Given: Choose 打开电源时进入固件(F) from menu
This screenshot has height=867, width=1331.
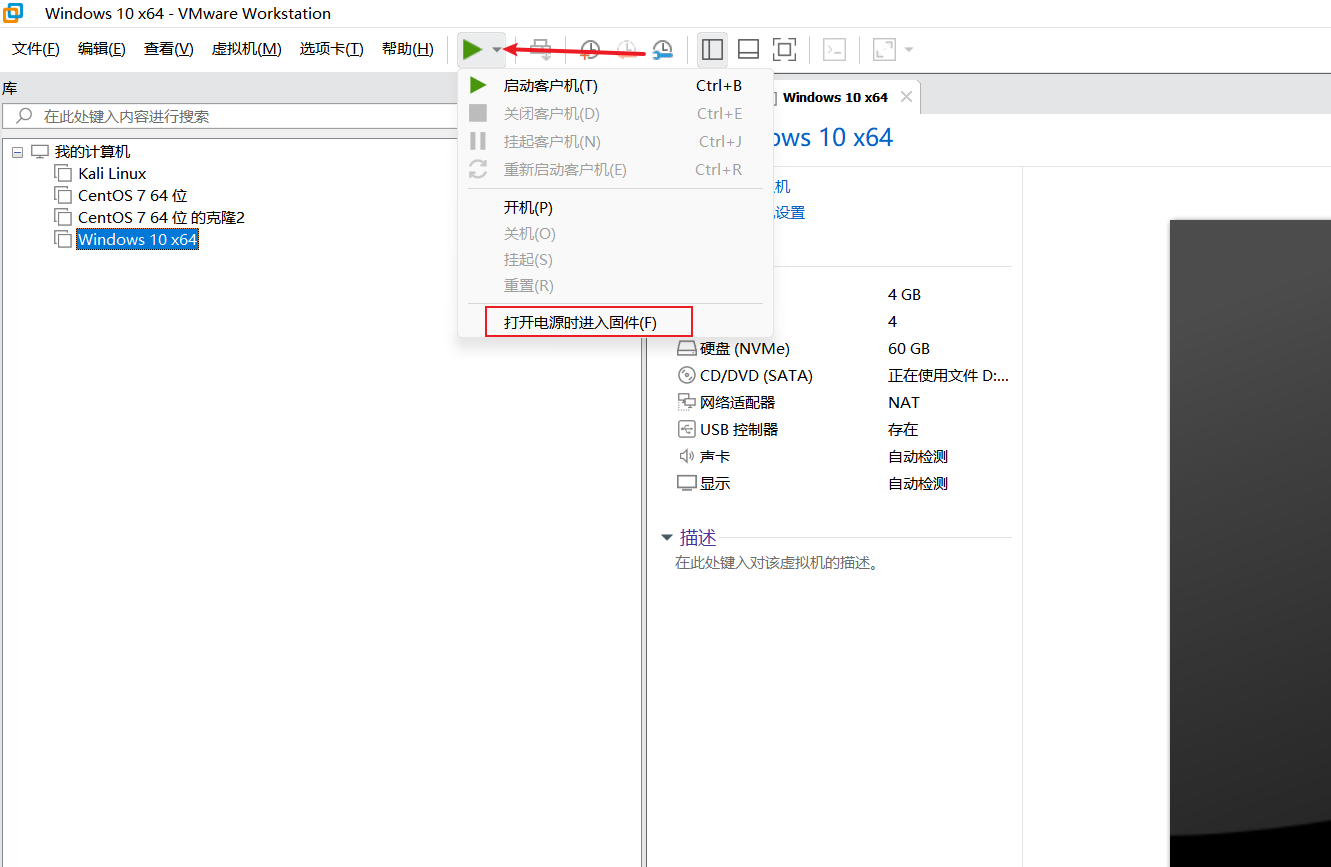Looking at the screenshot, I should point(580,322).
